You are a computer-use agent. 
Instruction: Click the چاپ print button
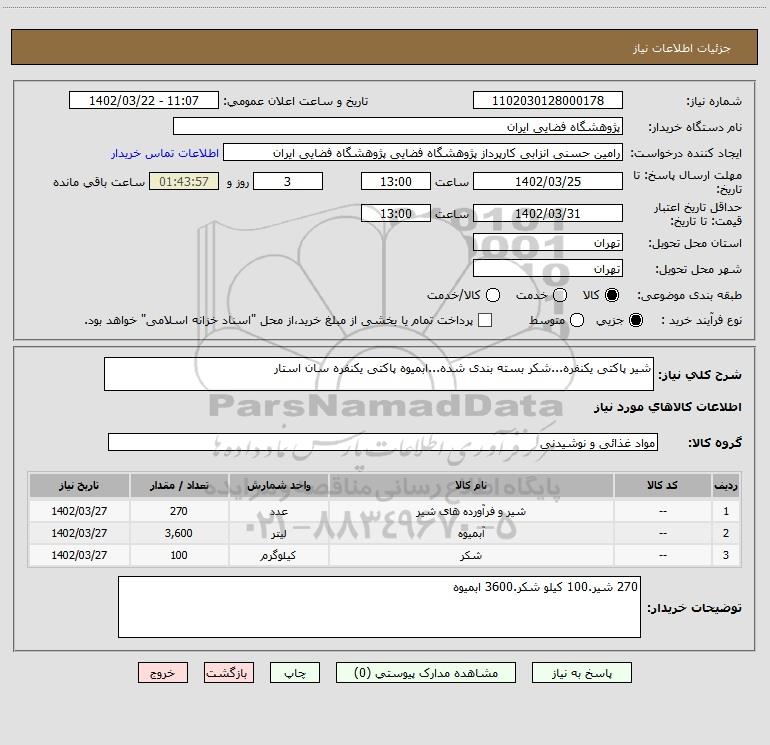click(x=295, y=673)
